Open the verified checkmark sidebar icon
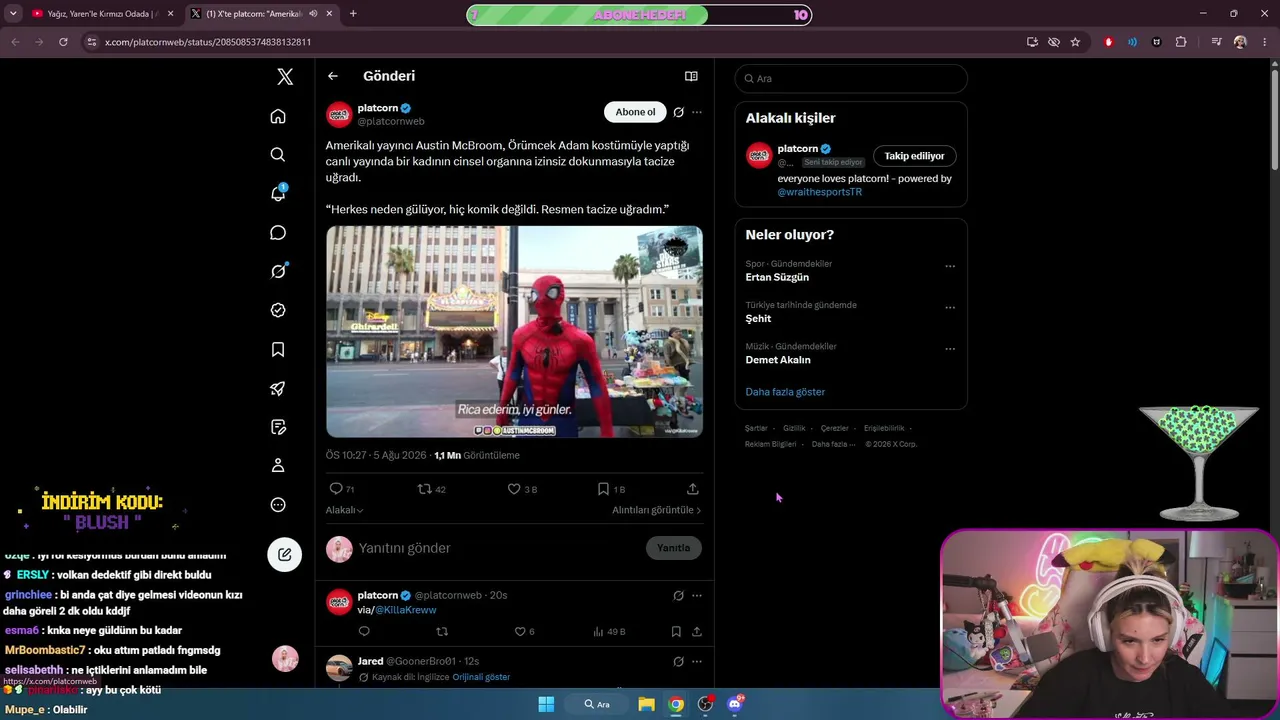The width and height of the screenshot is (1280, 720). click(x=278, y=310)
